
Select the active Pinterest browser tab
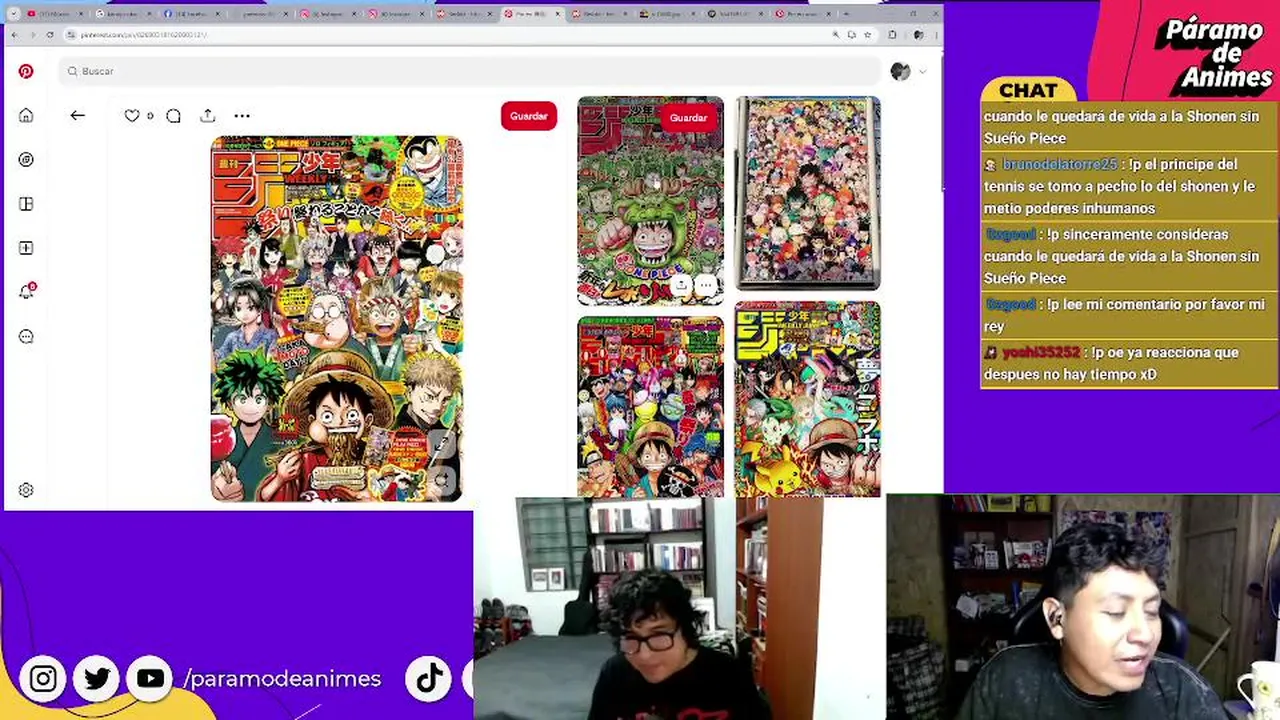tap(532, 14)
